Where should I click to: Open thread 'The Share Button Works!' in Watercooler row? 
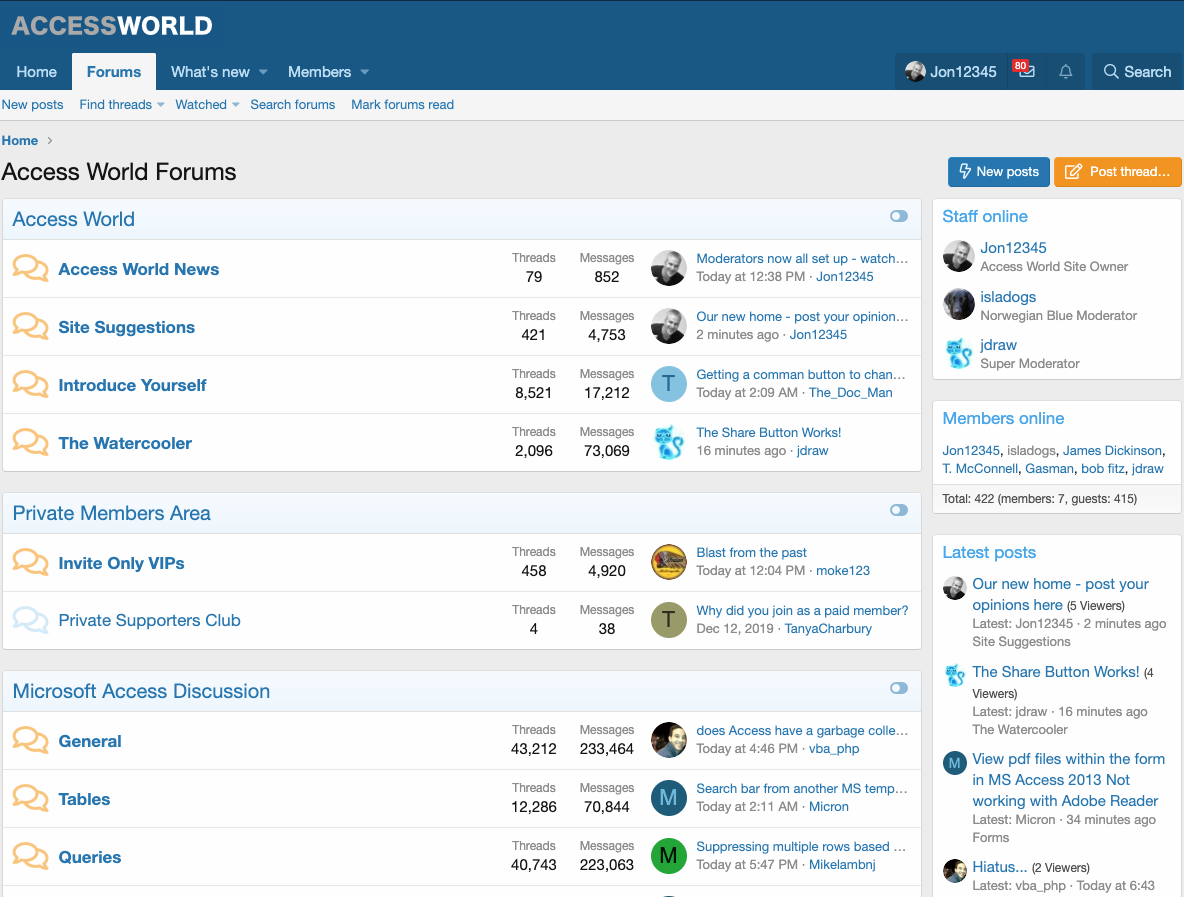pyautogui.click(x=769, y=433)
